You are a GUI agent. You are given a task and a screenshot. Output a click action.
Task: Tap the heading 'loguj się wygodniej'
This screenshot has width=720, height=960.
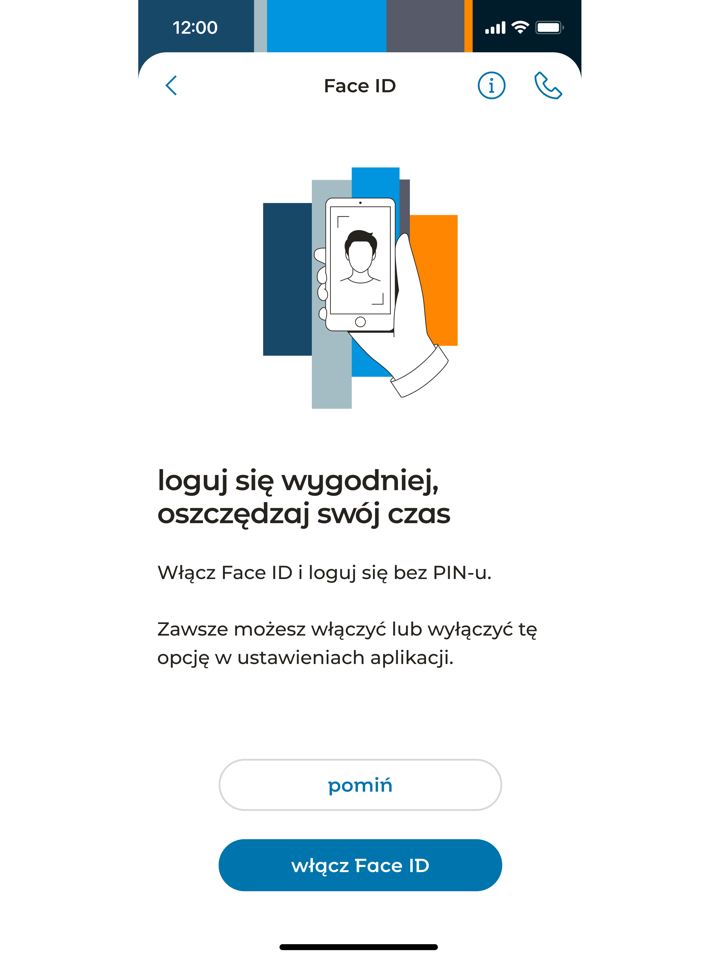[x=298, y=481]
